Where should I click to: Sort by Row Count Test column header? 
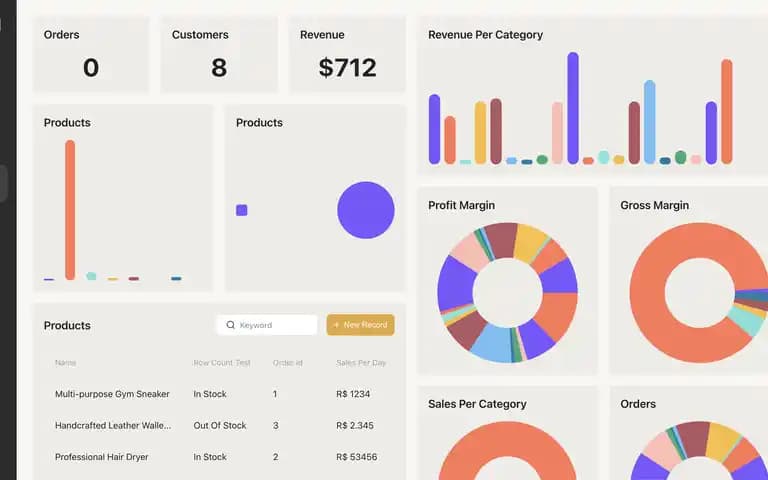[x=222, y=363]
